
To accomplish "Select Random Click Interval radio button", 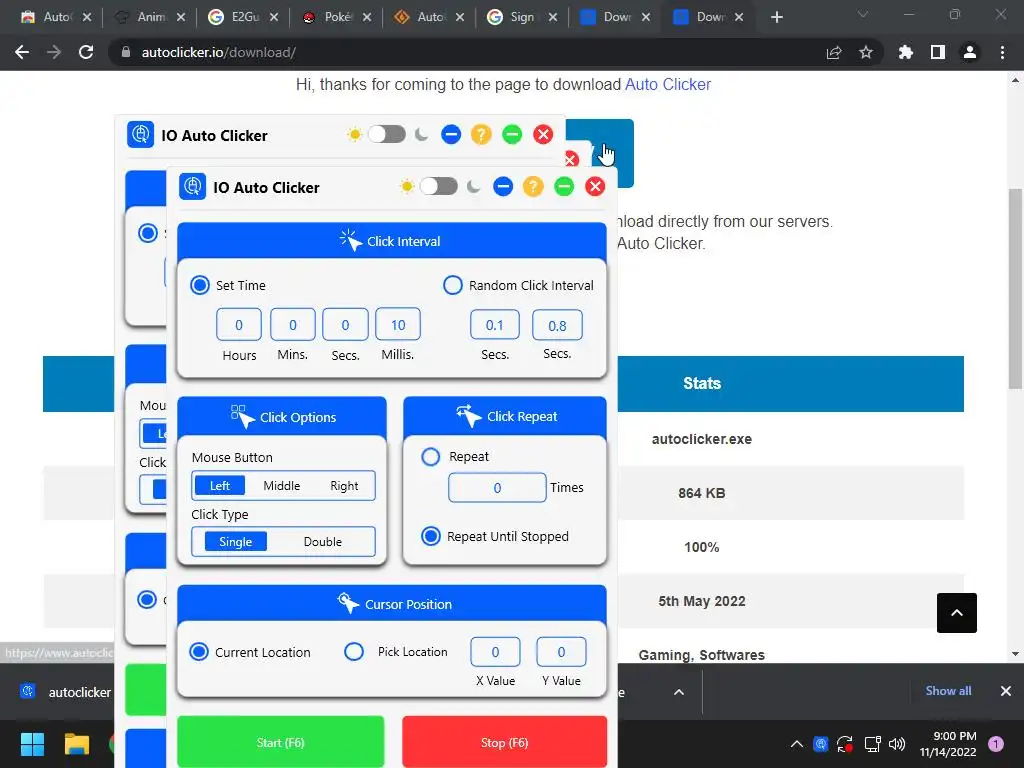I will pyautogui.click(x=453, y=285).
